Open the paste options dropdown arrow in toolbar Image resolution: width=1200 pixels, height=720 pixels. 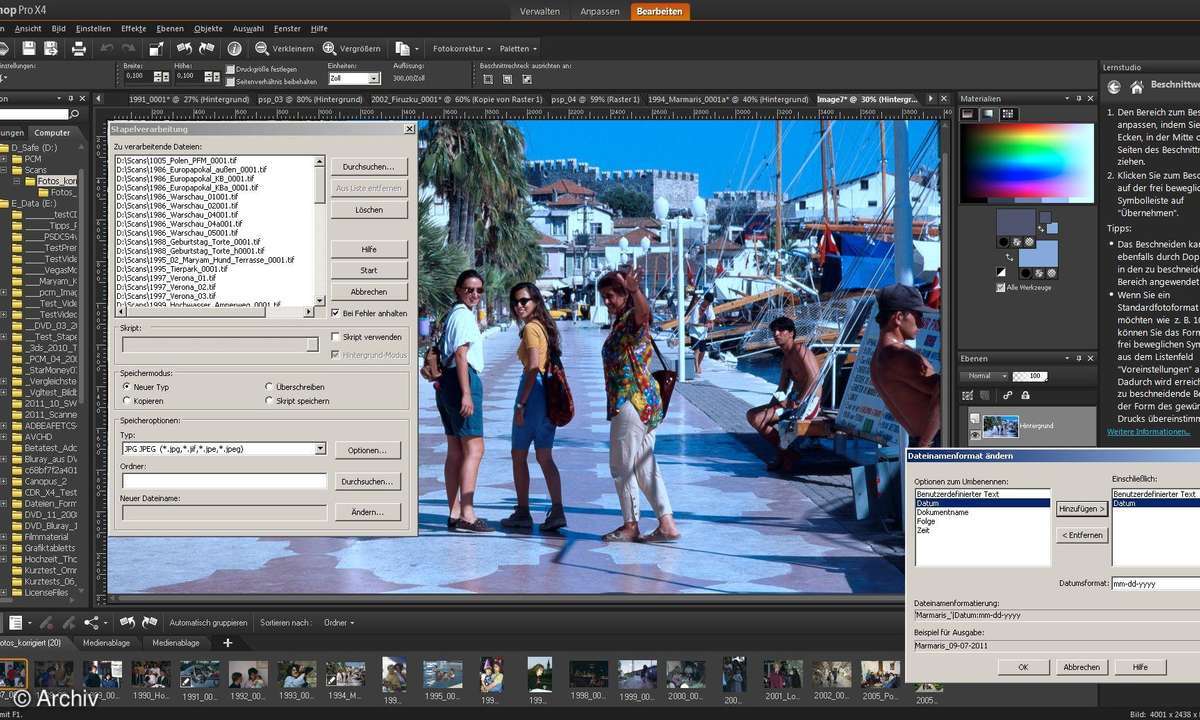pos(415,48)
